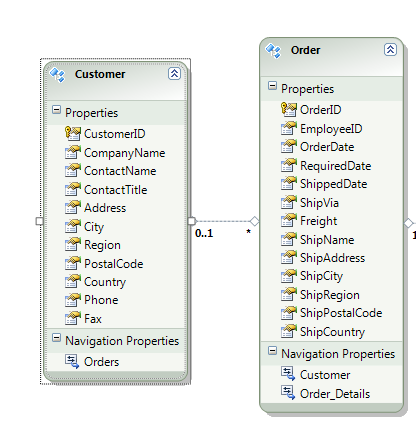Click the Customer entity's left resize handle

tap(39, 221)
